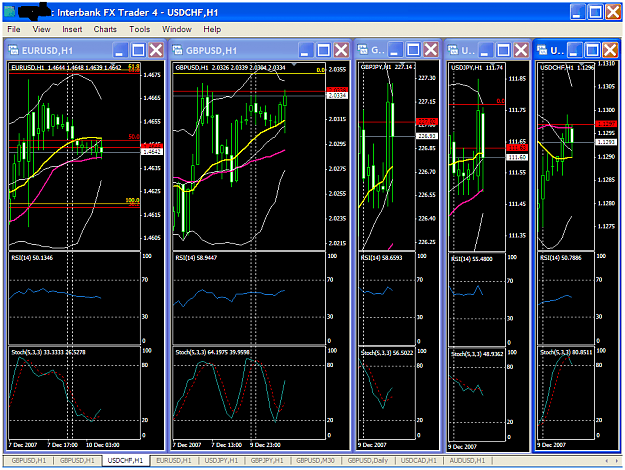
Task: Switch to the AUDUSD,H1 bottom tab
Action: click(x=468, y=460)
